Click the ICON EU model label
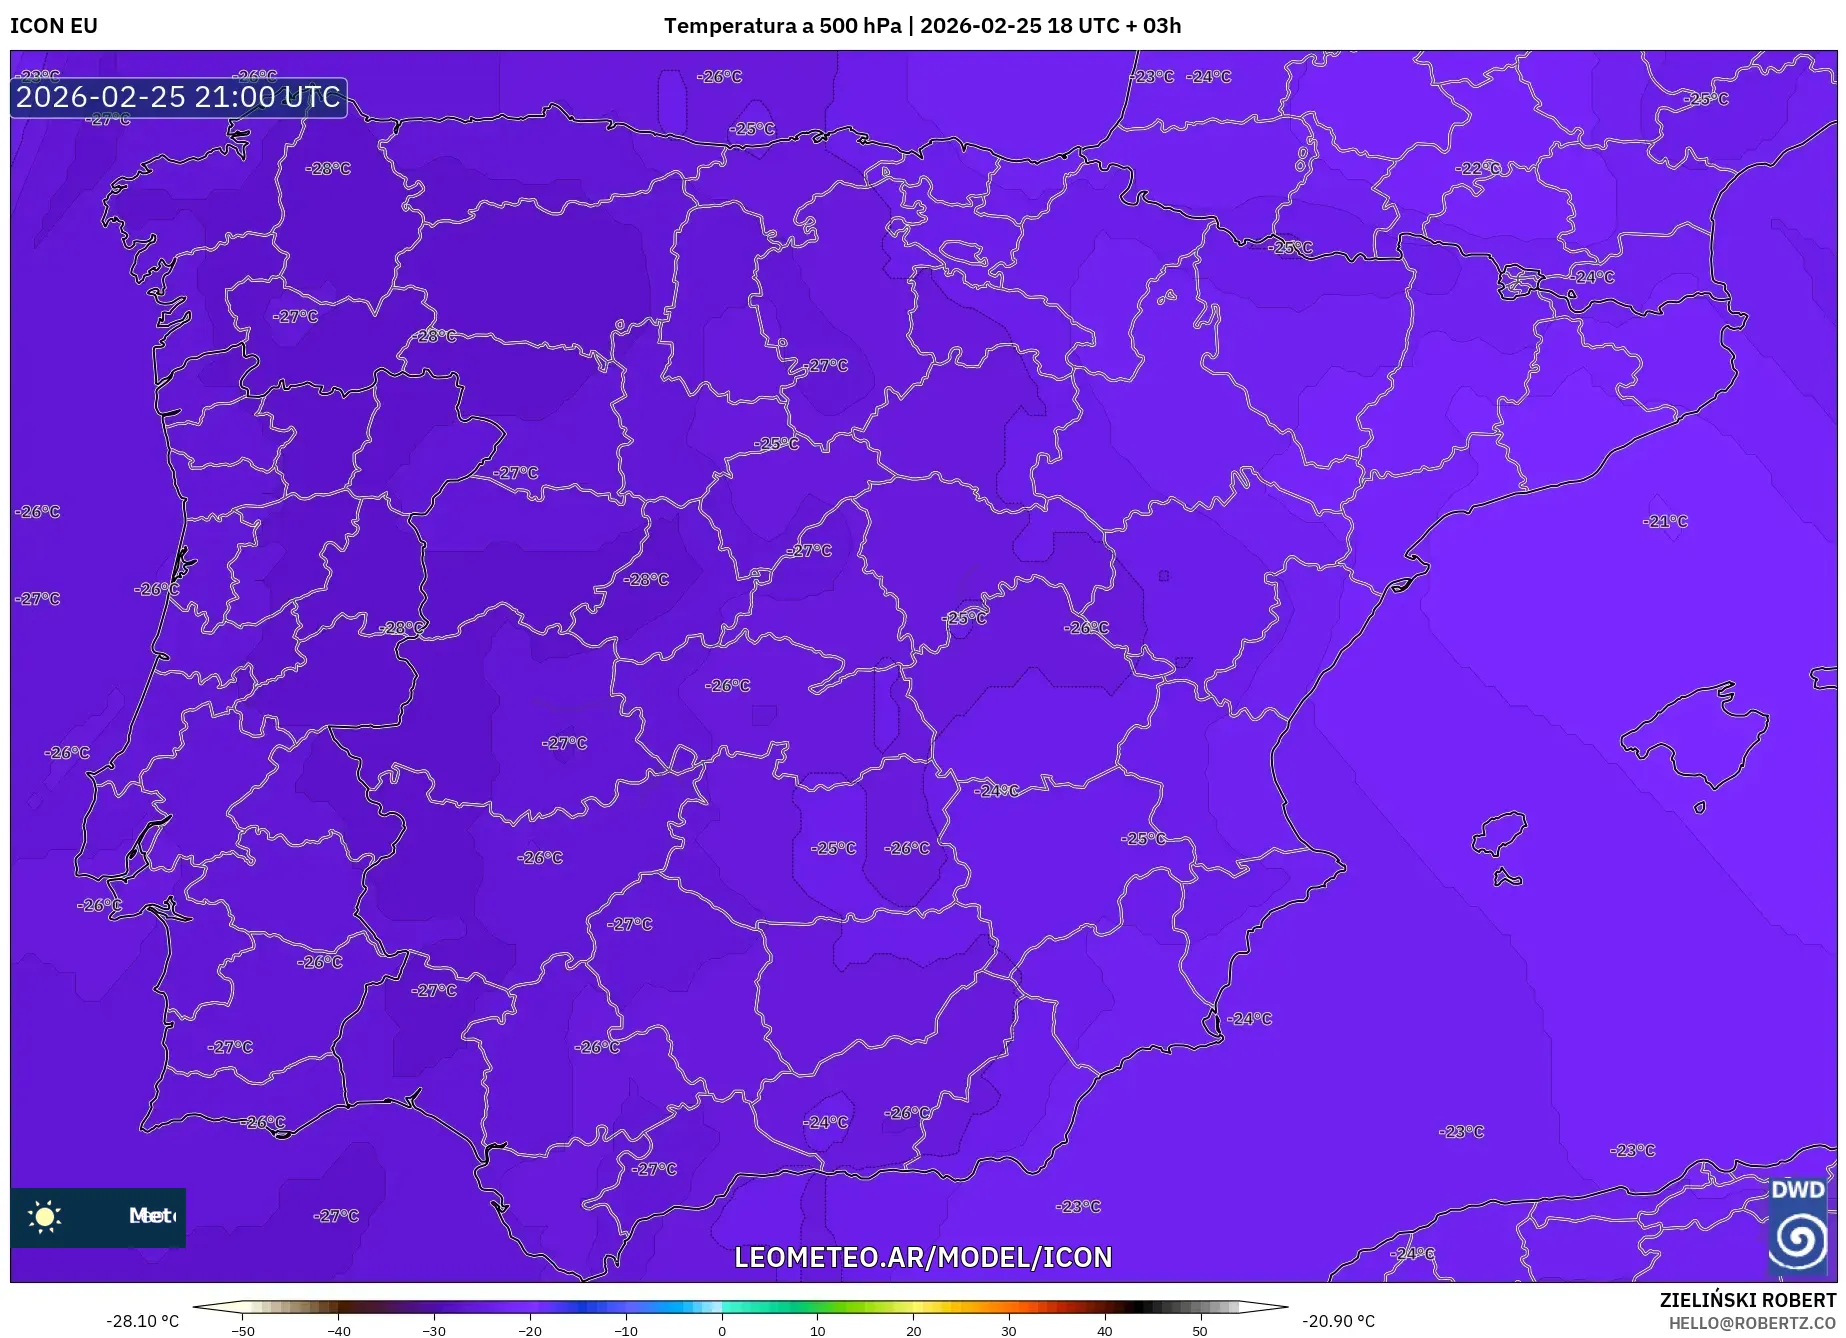This screenshot has height=1338, width=1846. coord(53,27)
